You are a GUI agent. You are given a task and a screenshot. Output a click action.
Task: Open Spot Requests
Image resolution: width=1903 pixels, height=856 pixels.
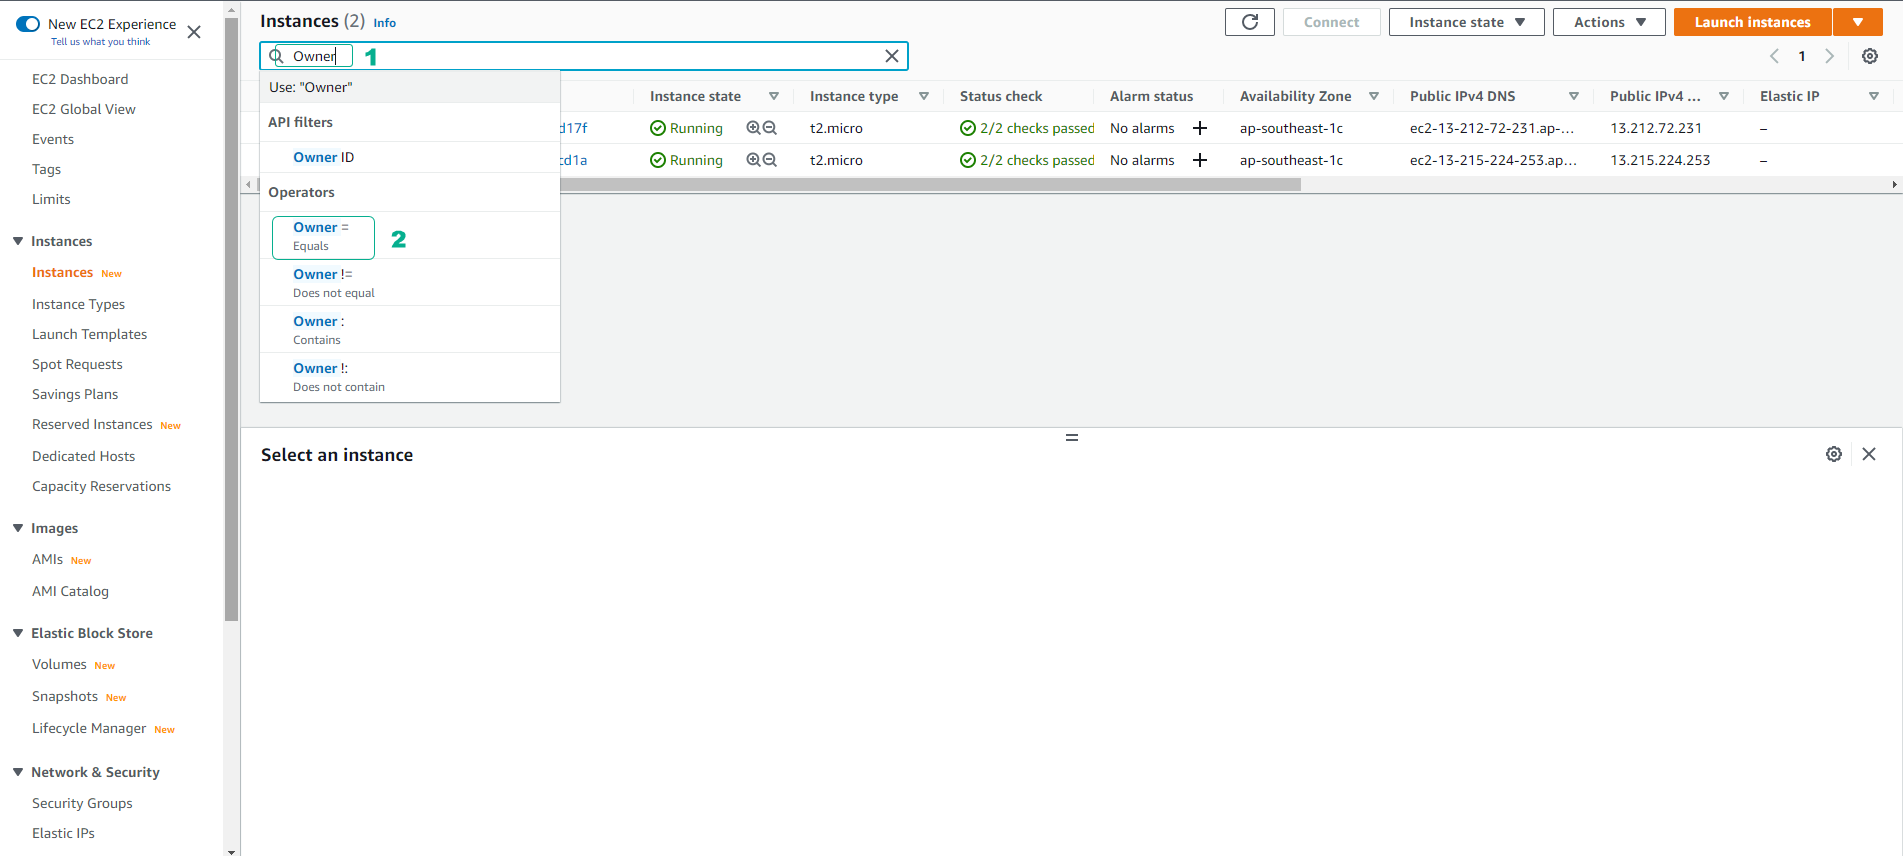click(x=77, y=364)
